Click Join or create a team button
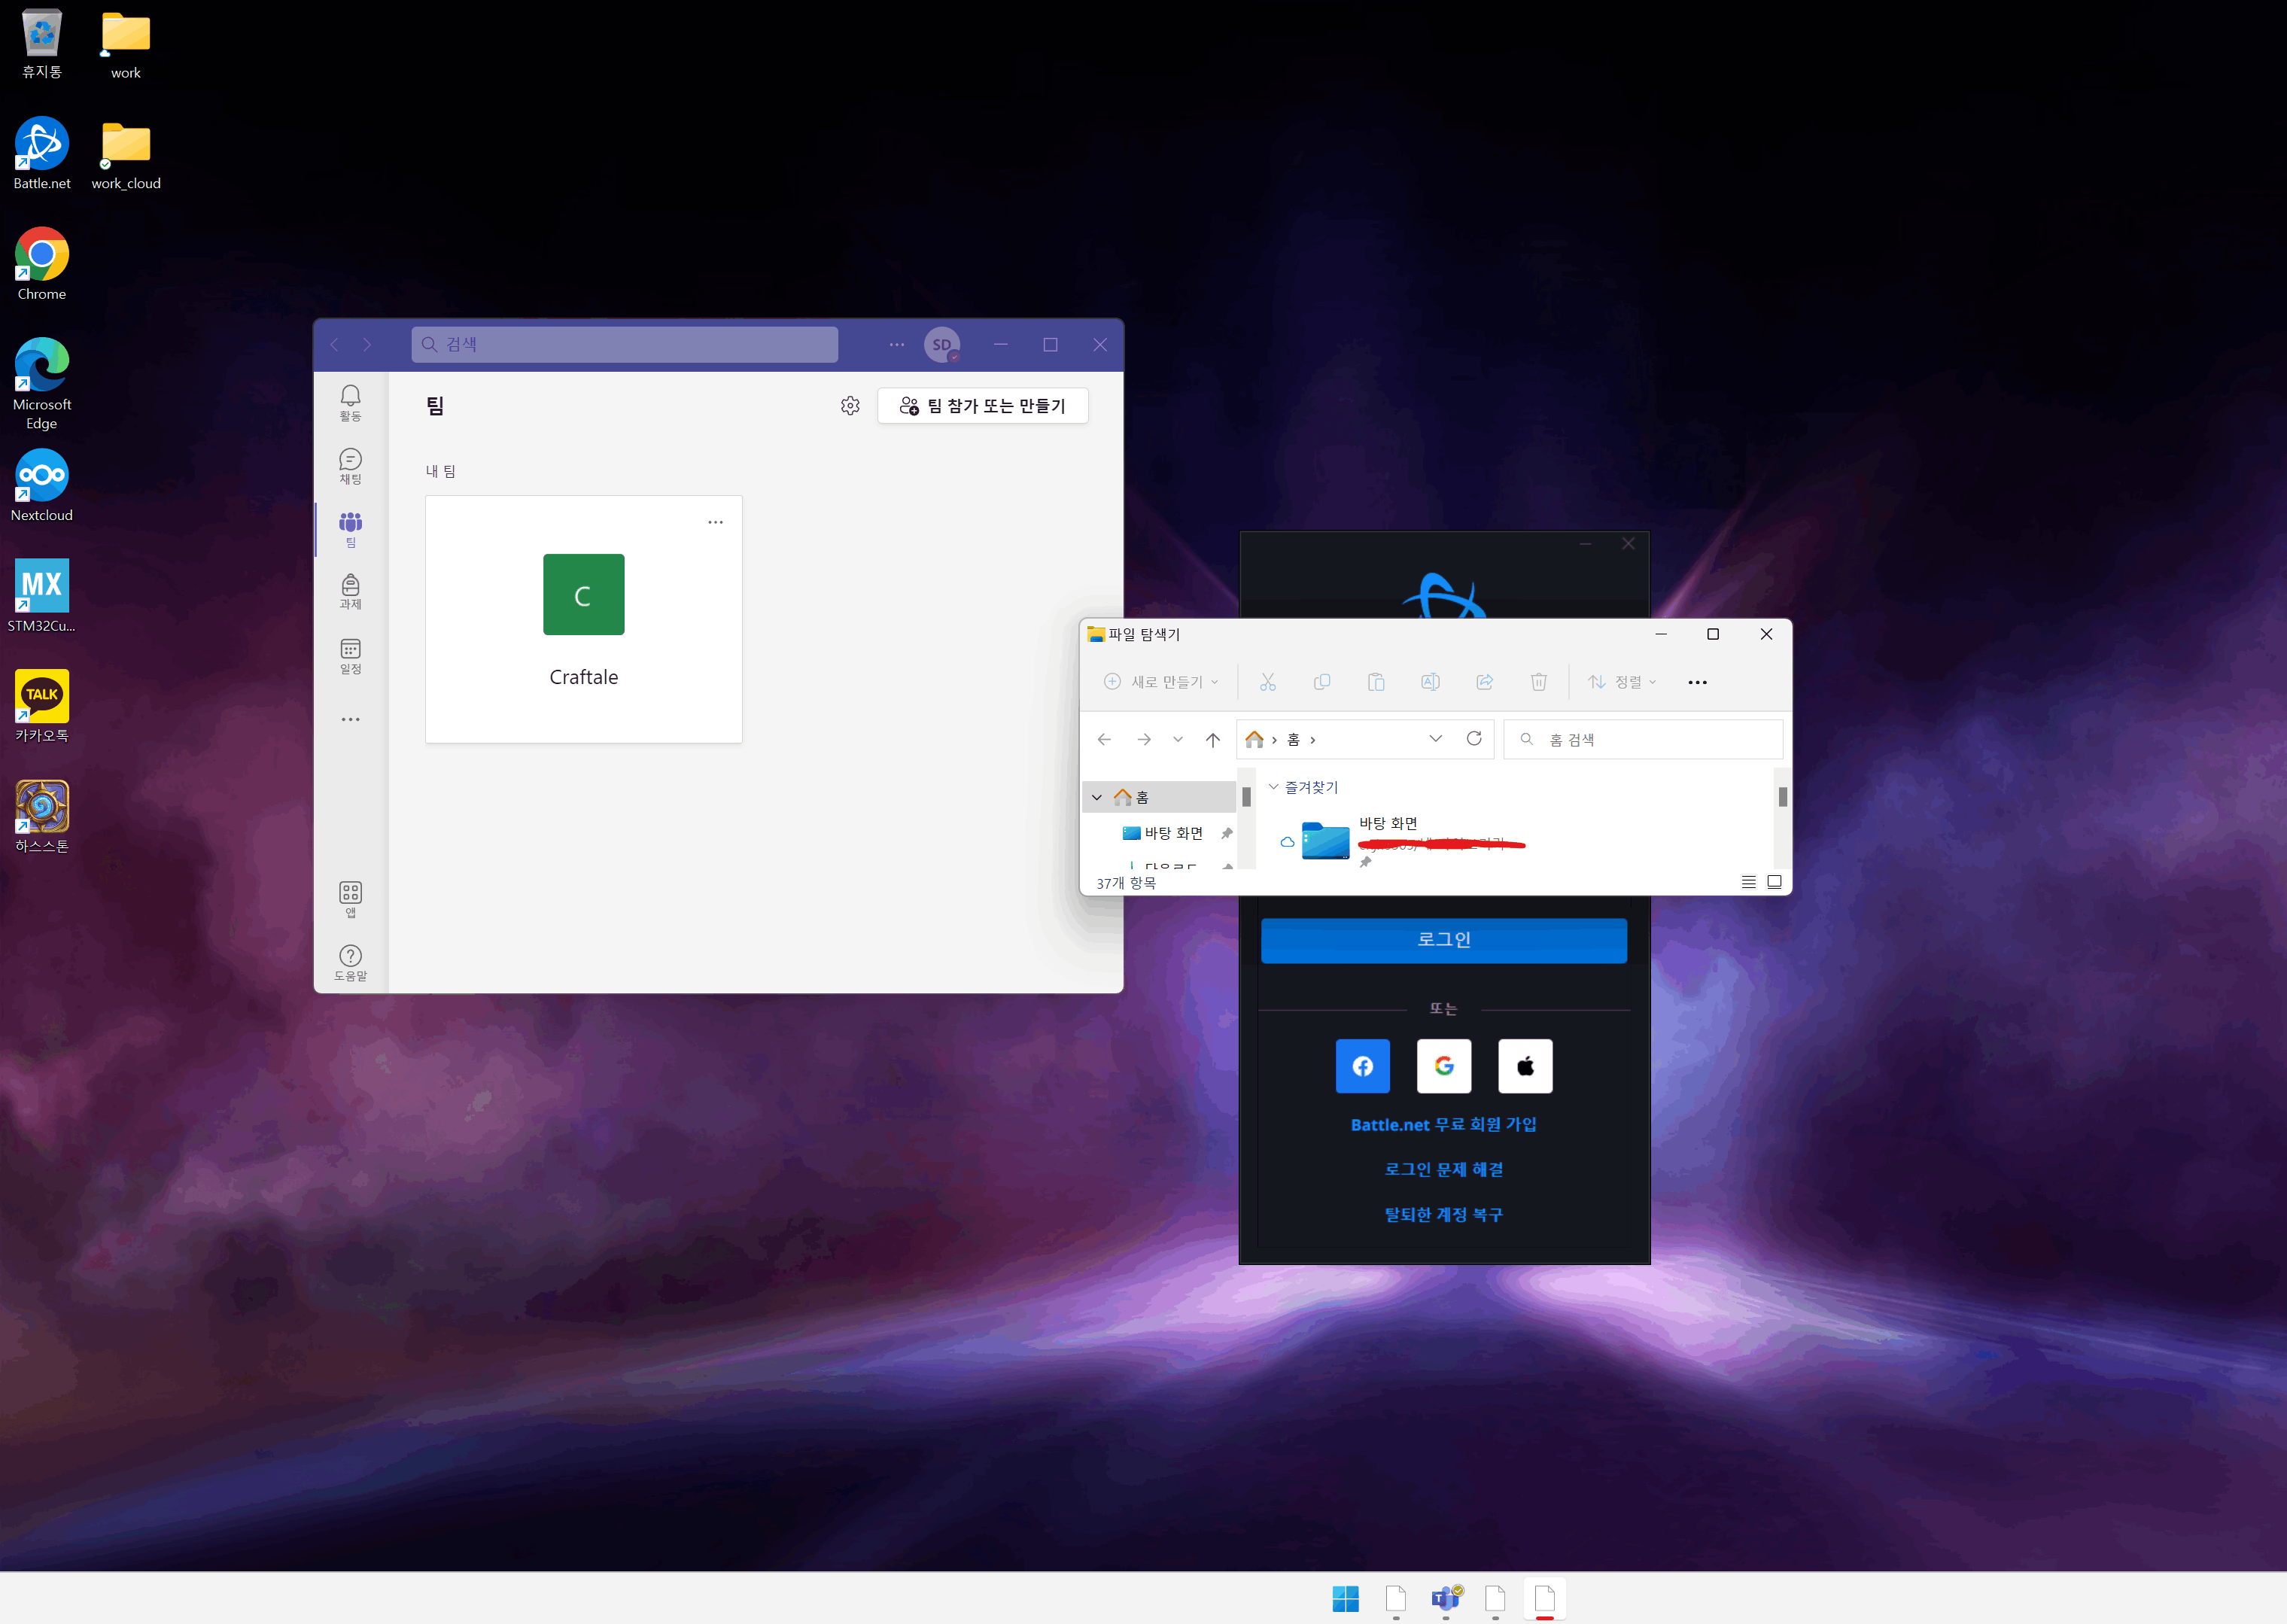2287x1624 pixels. click(982, 406)
